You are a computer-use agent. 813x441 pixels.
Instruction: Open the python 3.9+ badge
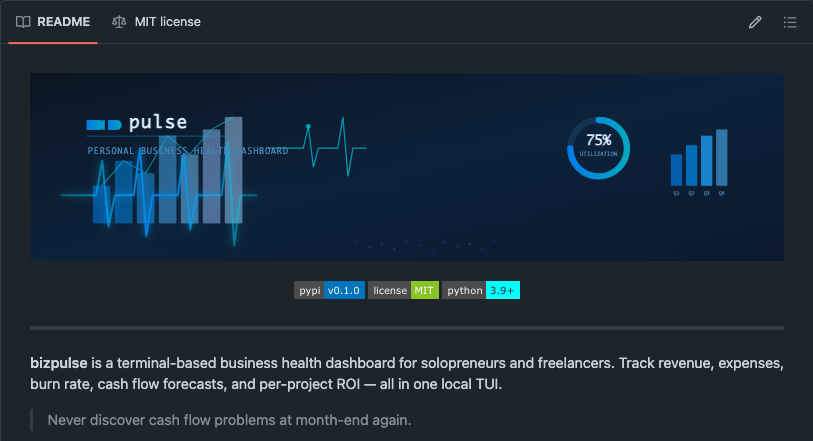[x=481, y=290]
